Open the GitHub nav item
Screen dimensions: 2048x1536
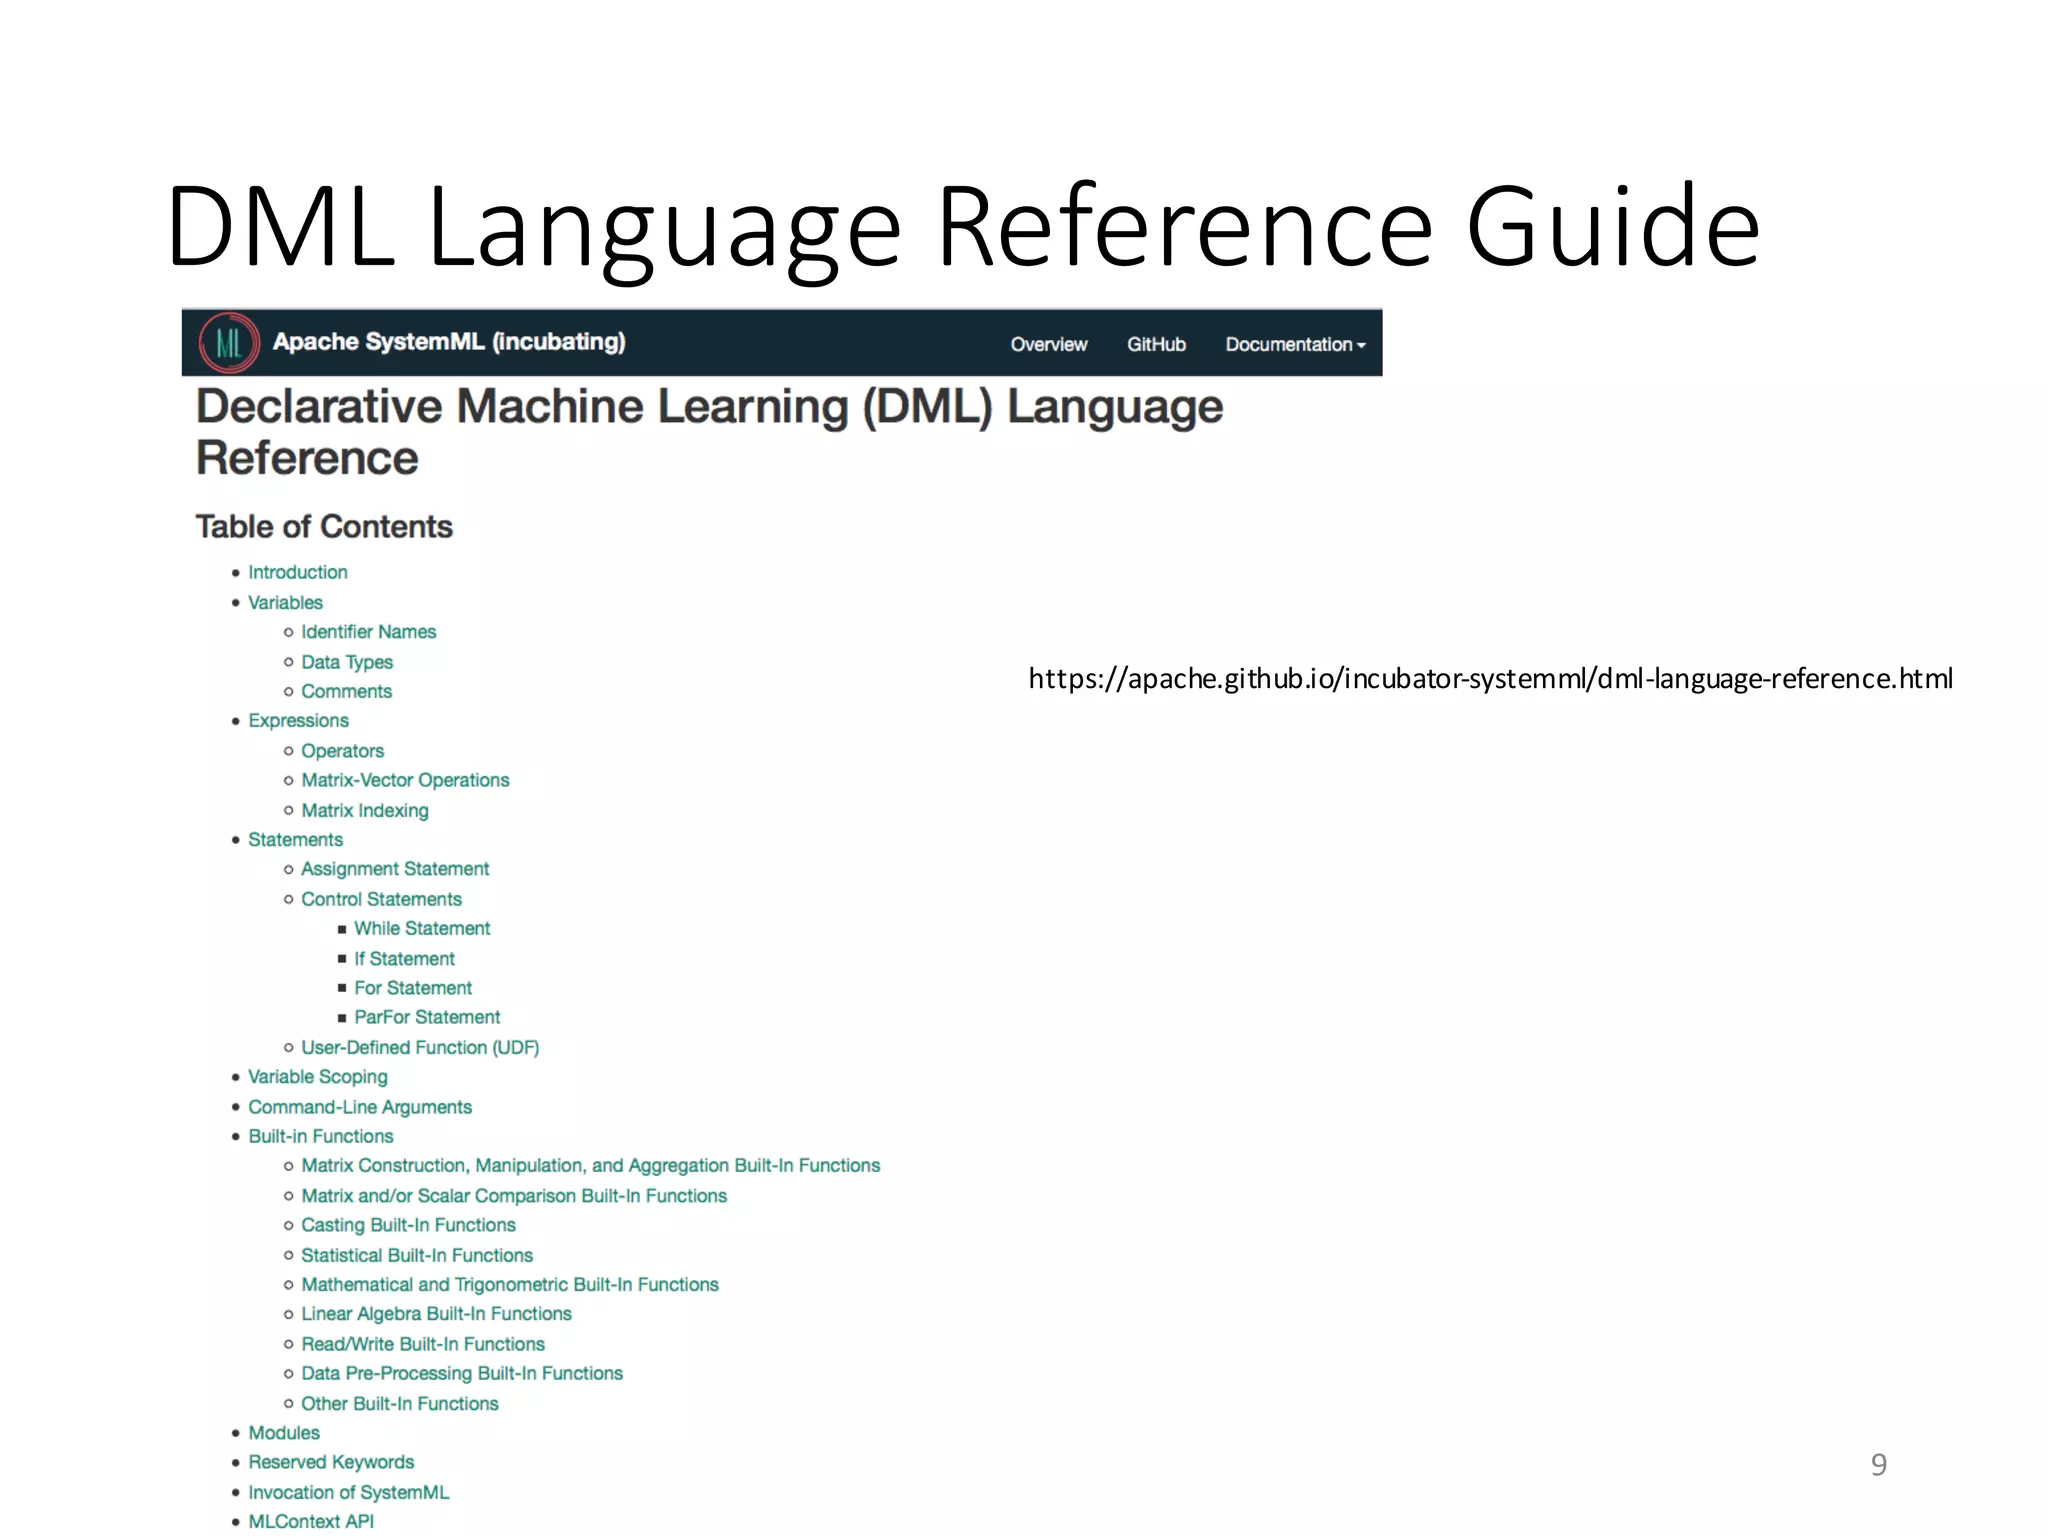1156,344
